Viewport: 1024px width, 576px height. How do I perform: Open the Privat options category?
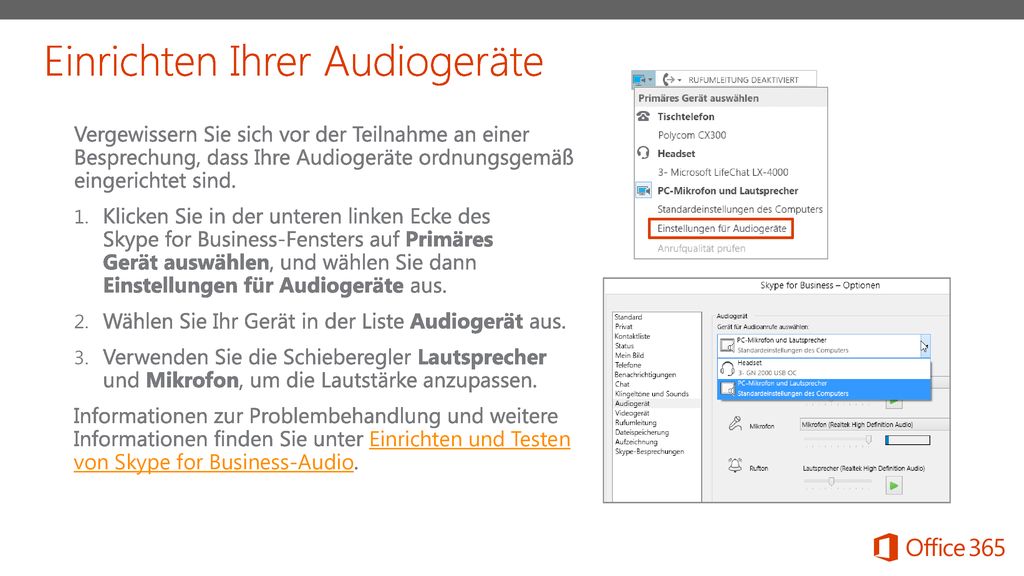[x=624, y=327]
